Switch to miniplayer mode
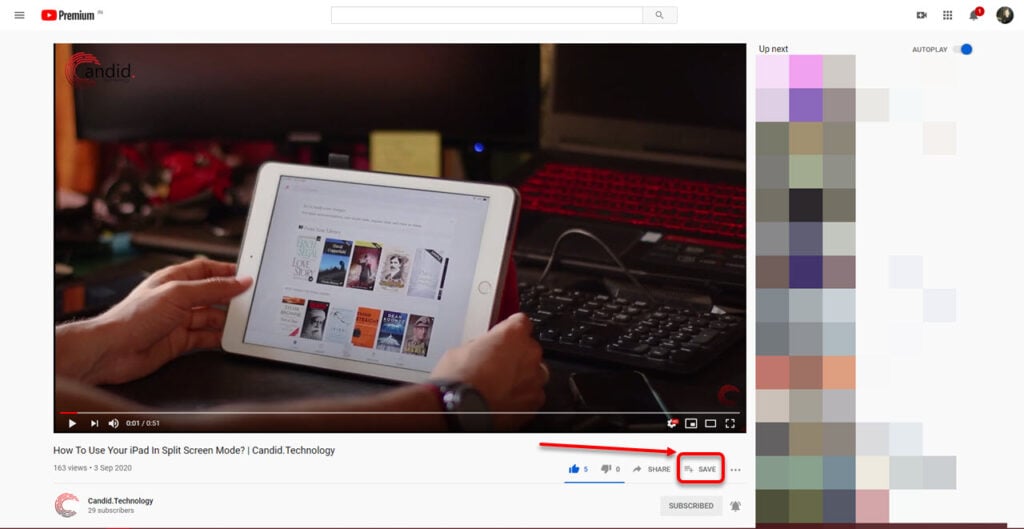 pyautogui.click(x=691, y=423)
